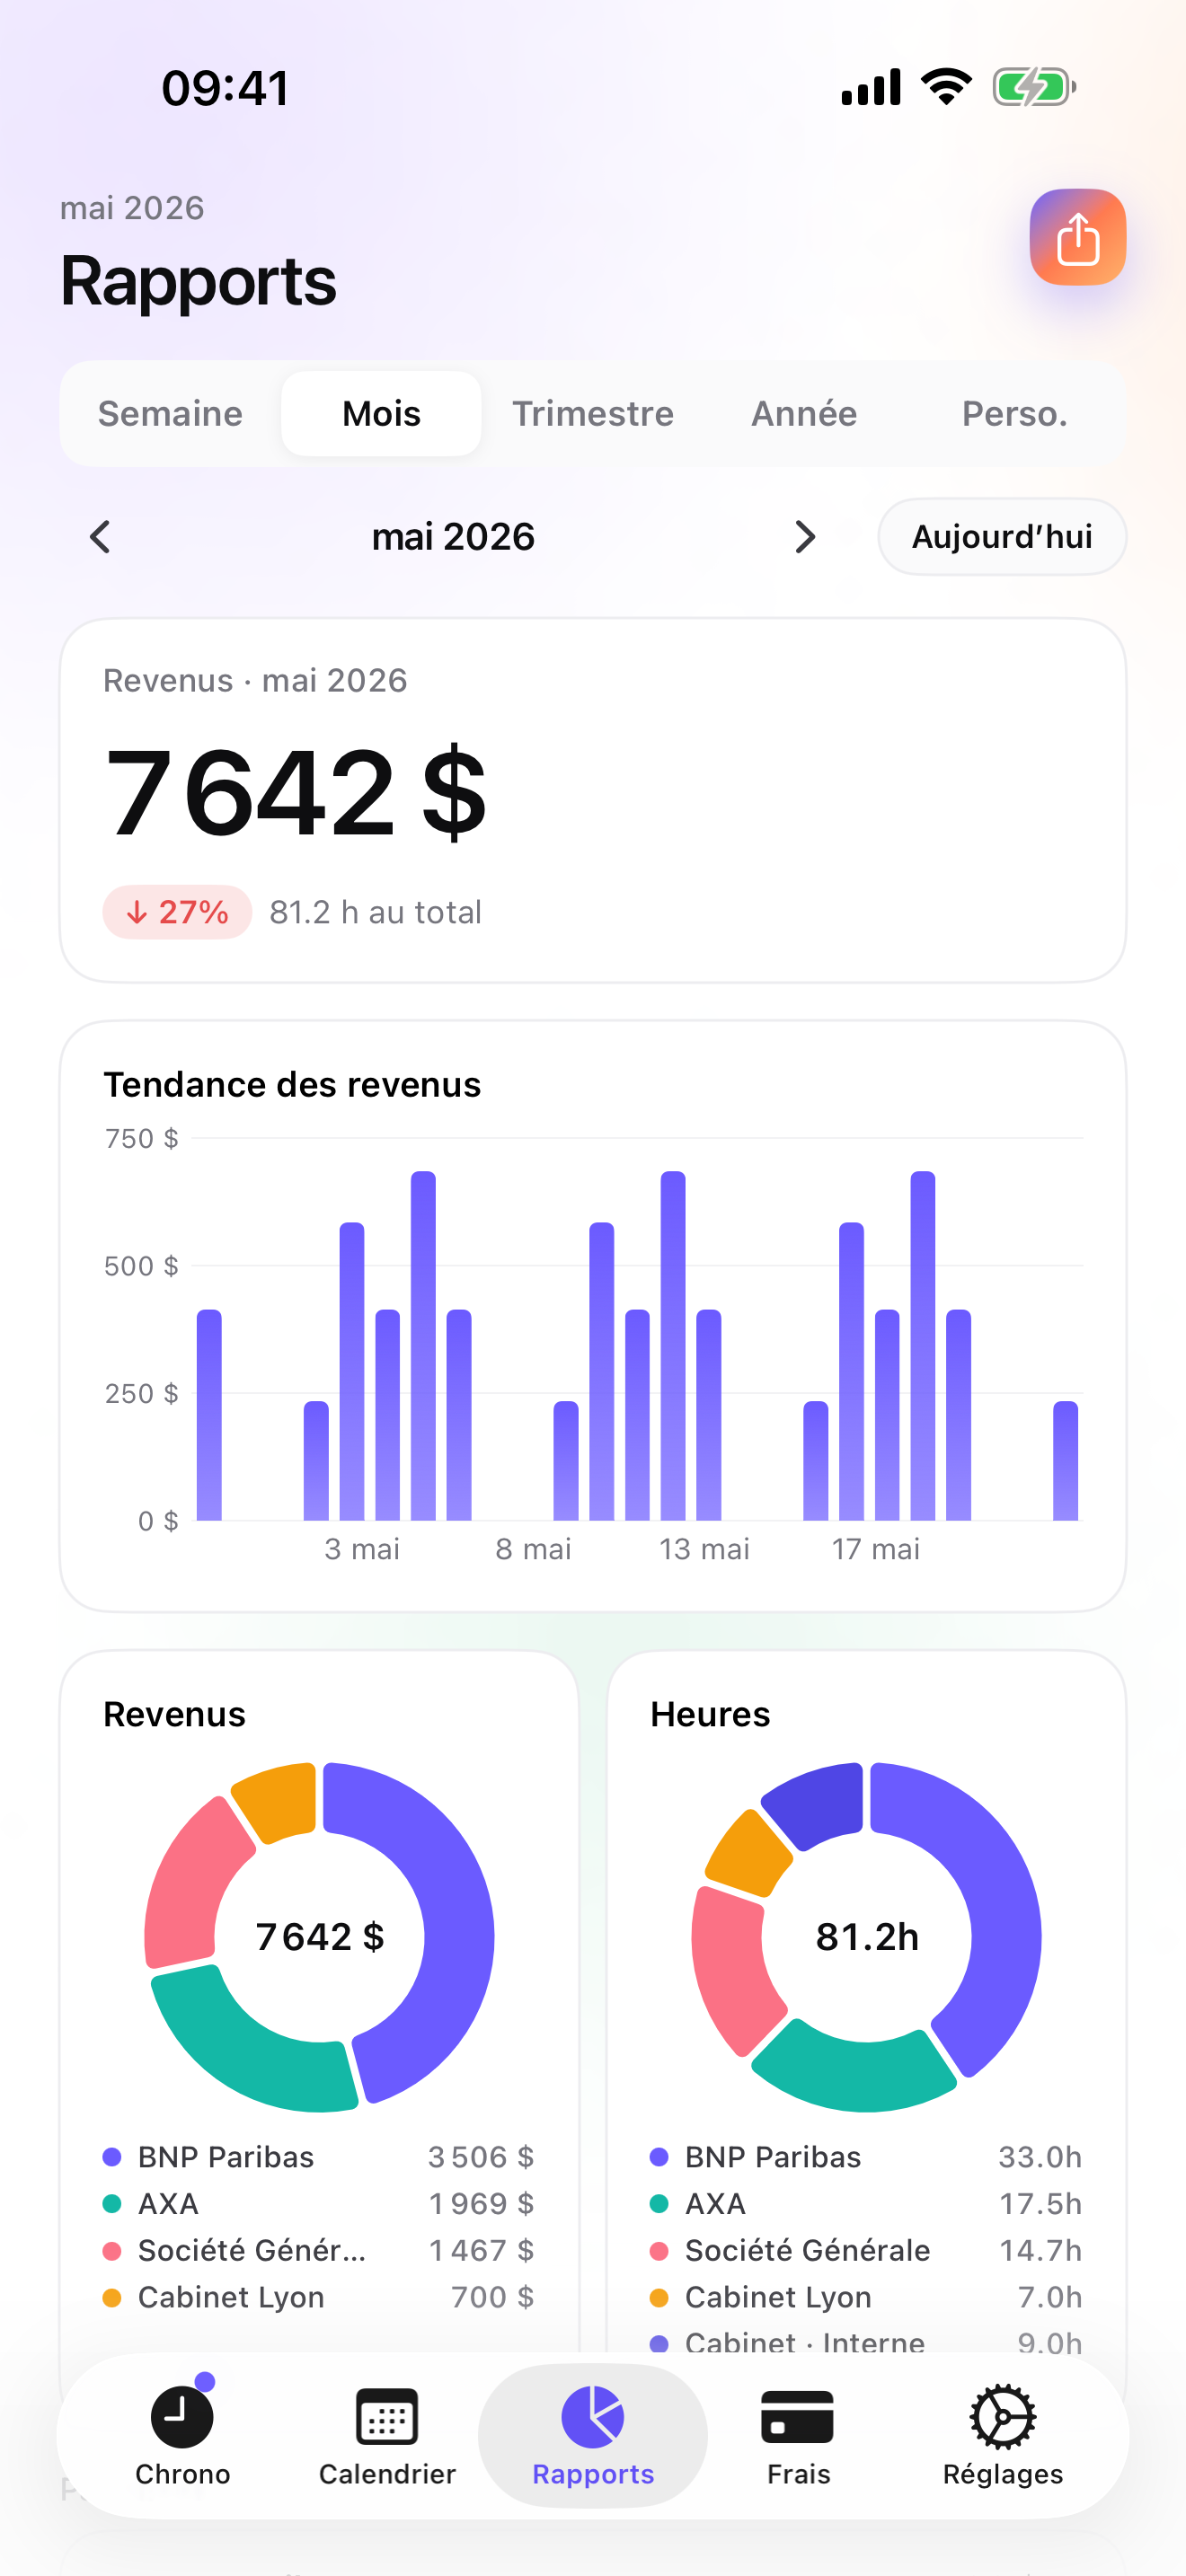1186x2576 pixels.
Task: Select BNP Paribas 3 506 $ legend row
Action: [319, 2157]
